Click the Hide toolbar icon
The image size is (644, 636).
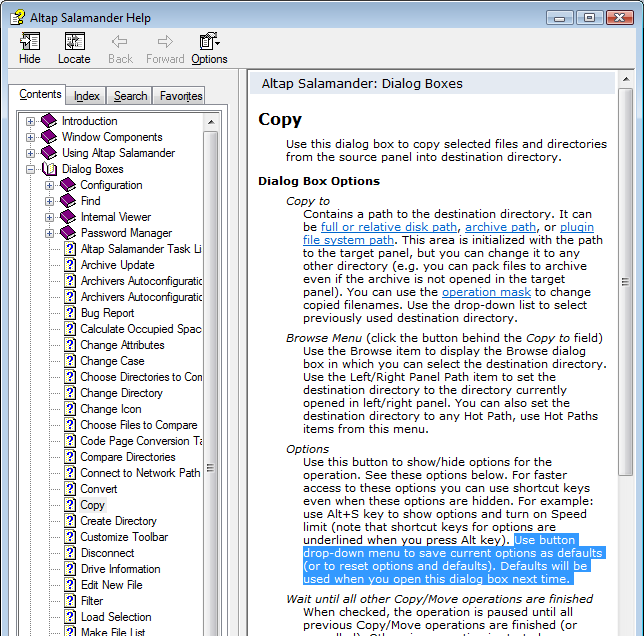pos(30,41)
